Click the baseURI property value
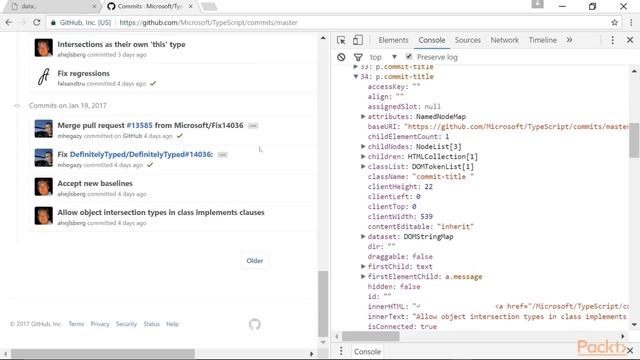The width and height of the screenshot is (640, 360). [x=516, y=127]
